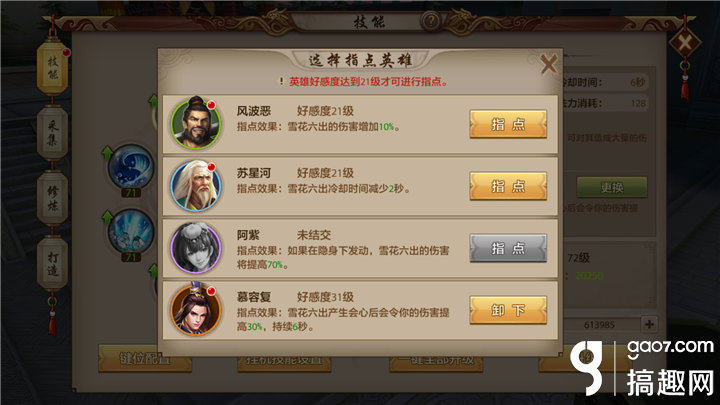Click 卸下 button for 慕容复
Screen dimensions: 720x405
tap(508, 310)
